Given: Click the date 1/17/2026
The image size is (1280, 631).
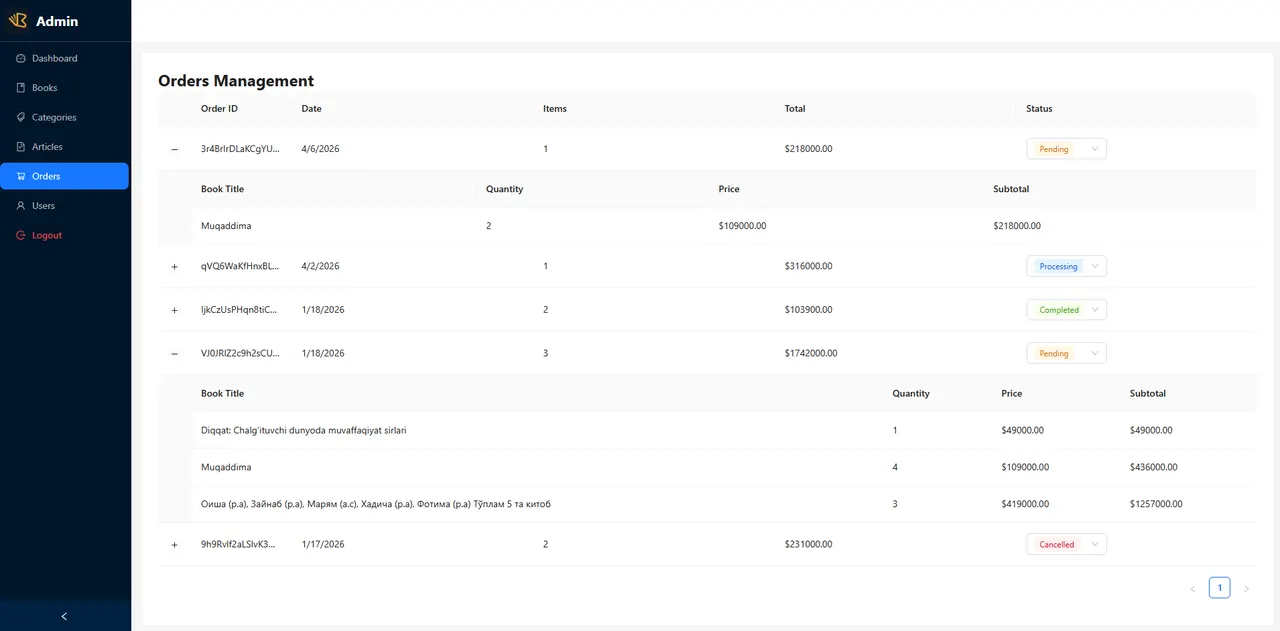Looking at the screenshot, I should 323,544.
